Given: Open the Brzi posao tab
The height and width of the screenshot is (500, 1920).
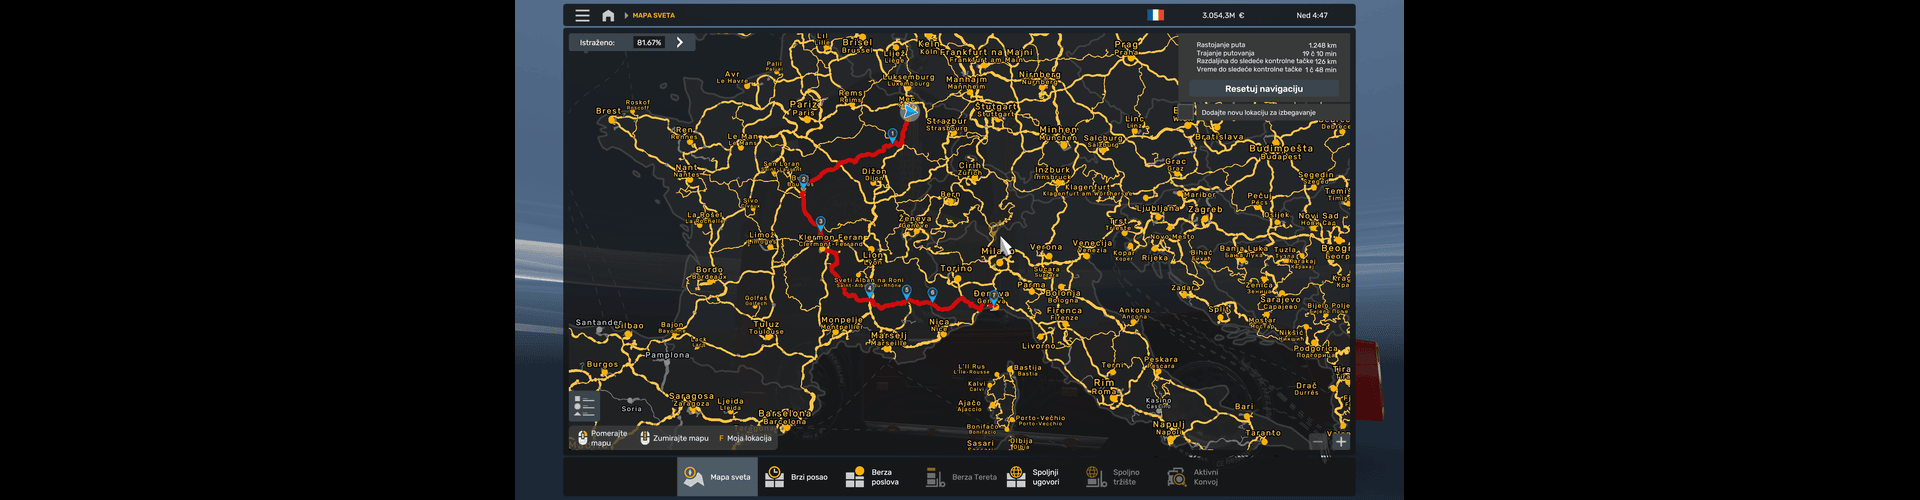Looking at the screenshot, I should [x=797, y=477].
